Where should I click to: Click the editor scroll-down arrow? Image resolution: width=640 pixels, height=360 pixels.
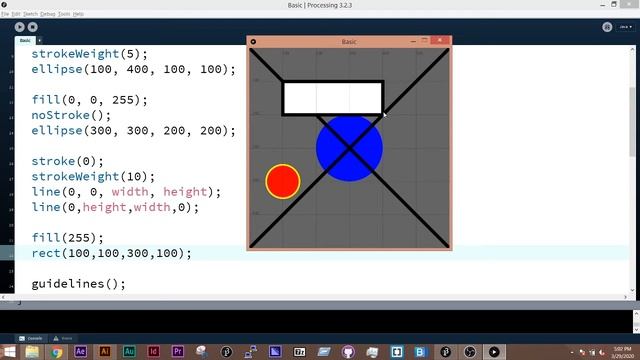click(x=632, y=290)
